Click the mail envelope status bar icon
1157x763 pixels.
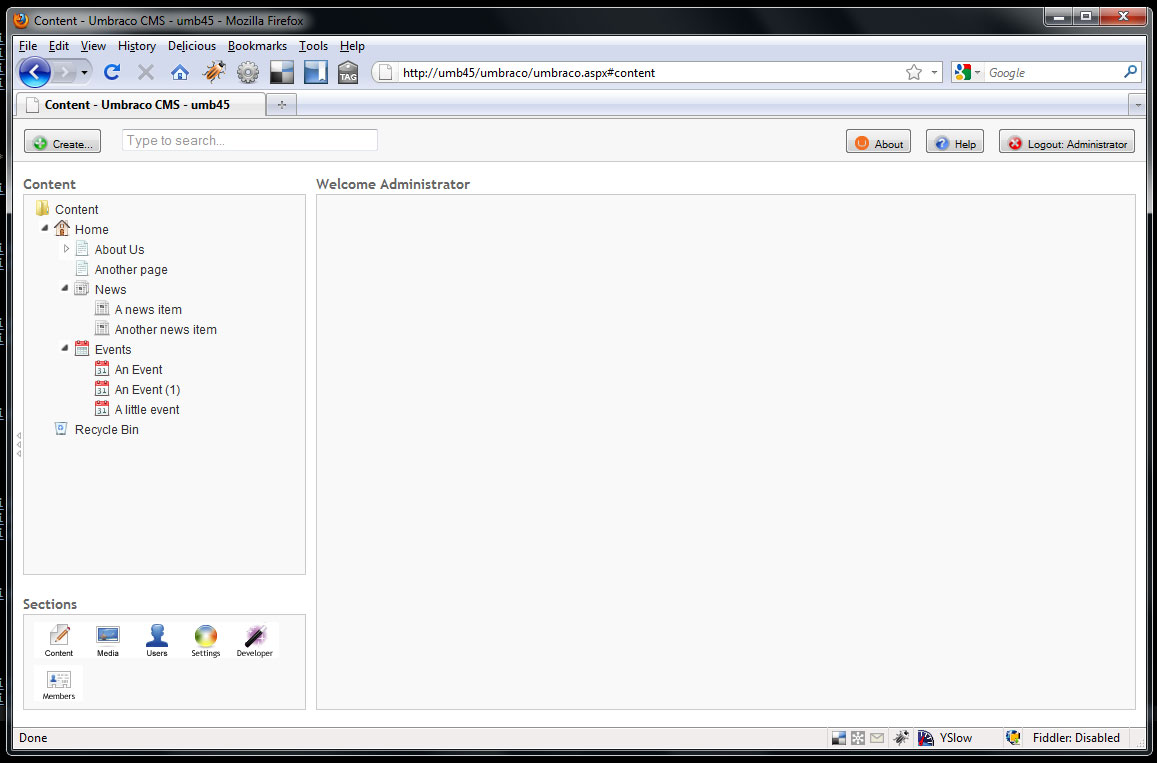click(x=877, y=737)
